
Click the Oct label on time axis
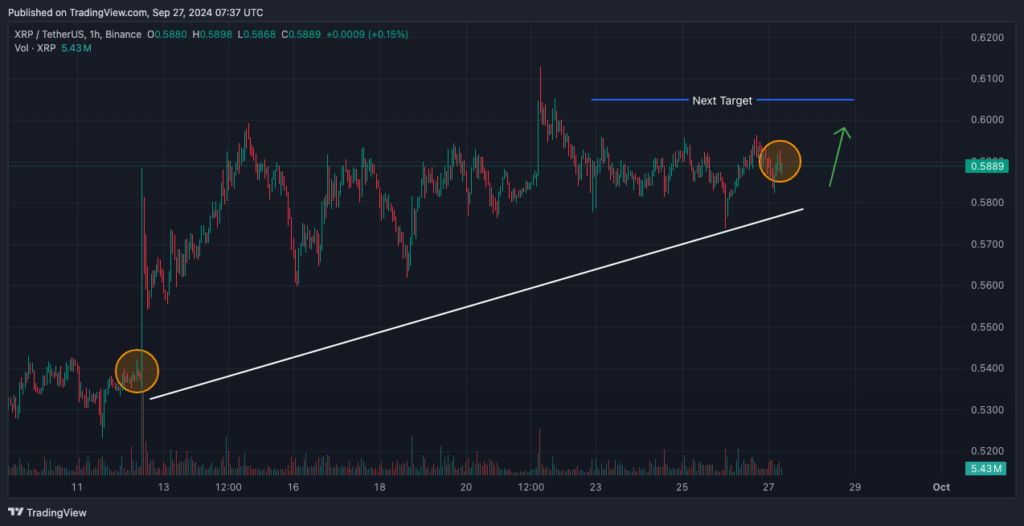point(940,487)
